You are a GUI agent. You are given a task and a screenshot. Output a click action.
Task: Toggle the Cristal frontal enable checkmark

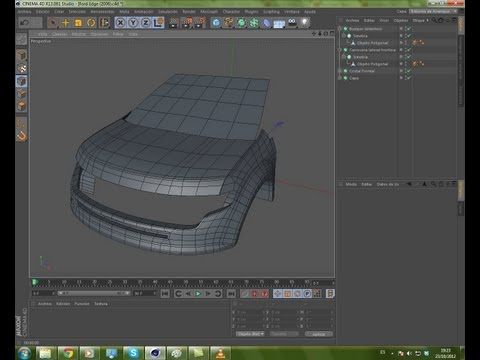pos(408,71)
